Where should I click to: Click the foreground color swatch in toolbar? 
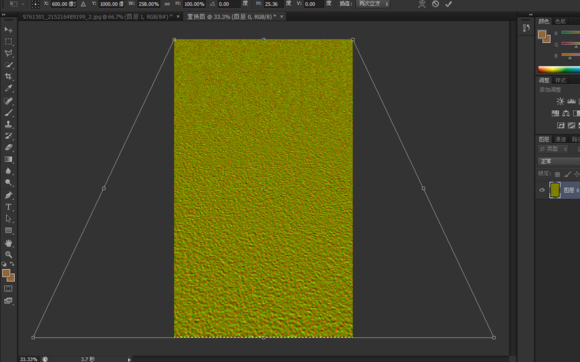point(6,273)
